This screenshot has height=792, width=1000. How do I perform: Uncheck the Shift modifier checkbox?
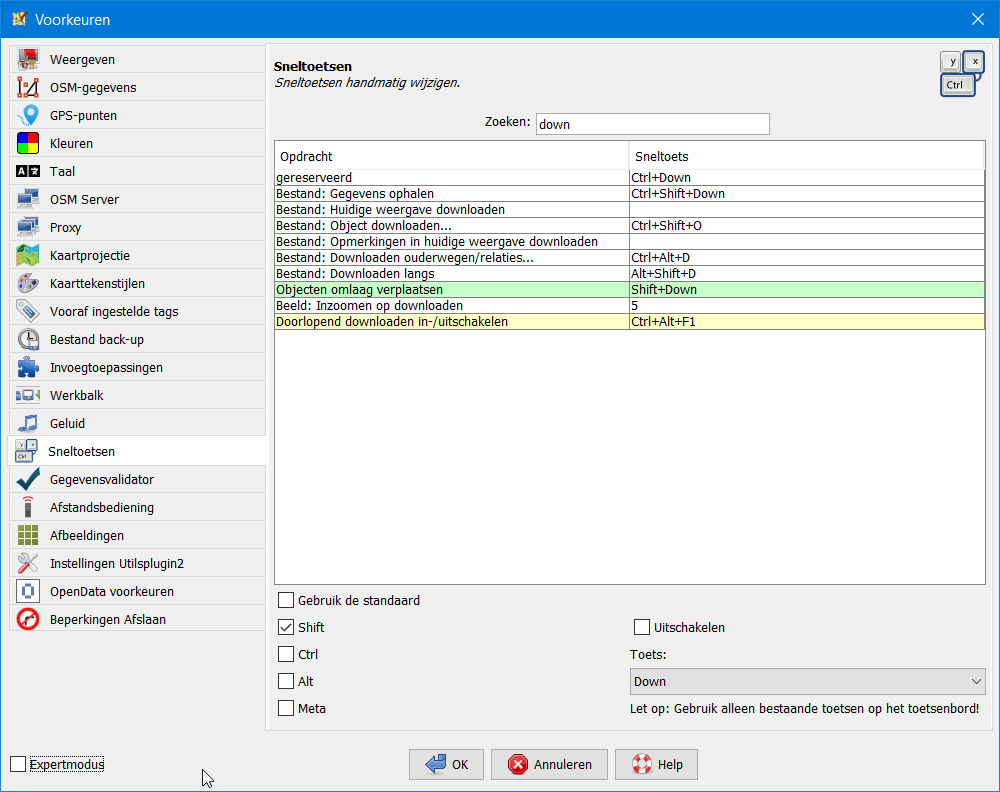287,628
